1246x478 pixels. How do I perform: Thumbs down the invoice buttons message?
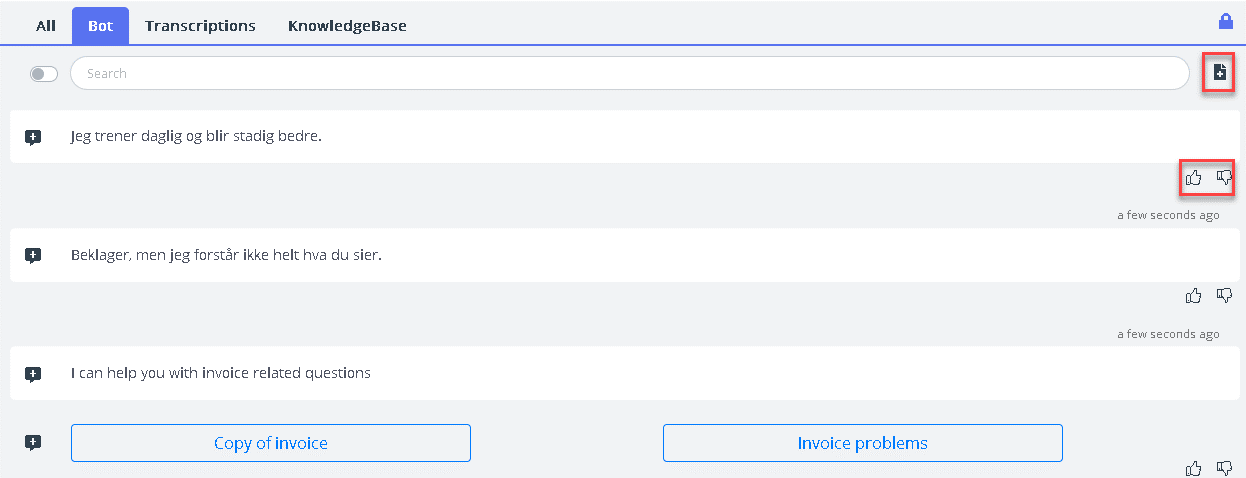(1224, 467)
